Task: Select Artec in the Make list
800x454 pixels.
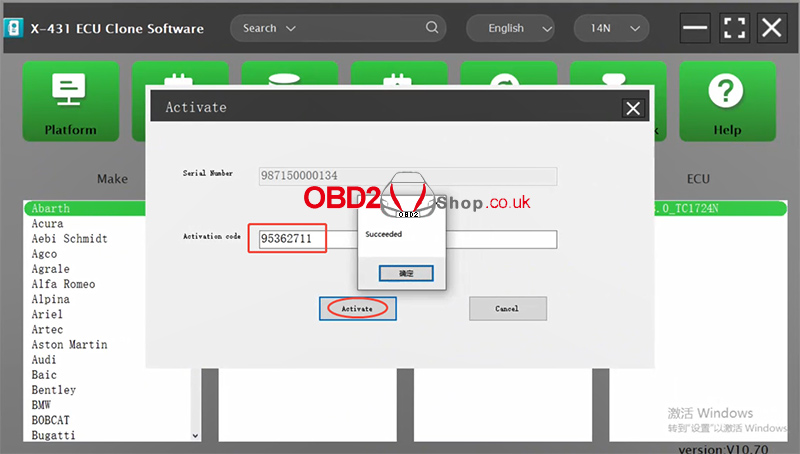Action: (x=47, y=330)
